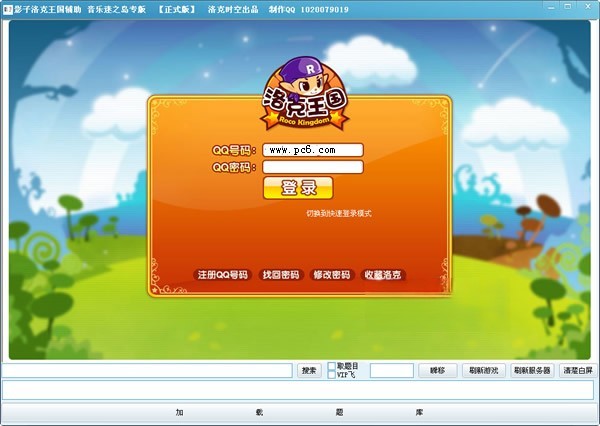Click the 洛克王国 Roco Kingdom logo
This screenshot has width=600, height=426.
305,94
